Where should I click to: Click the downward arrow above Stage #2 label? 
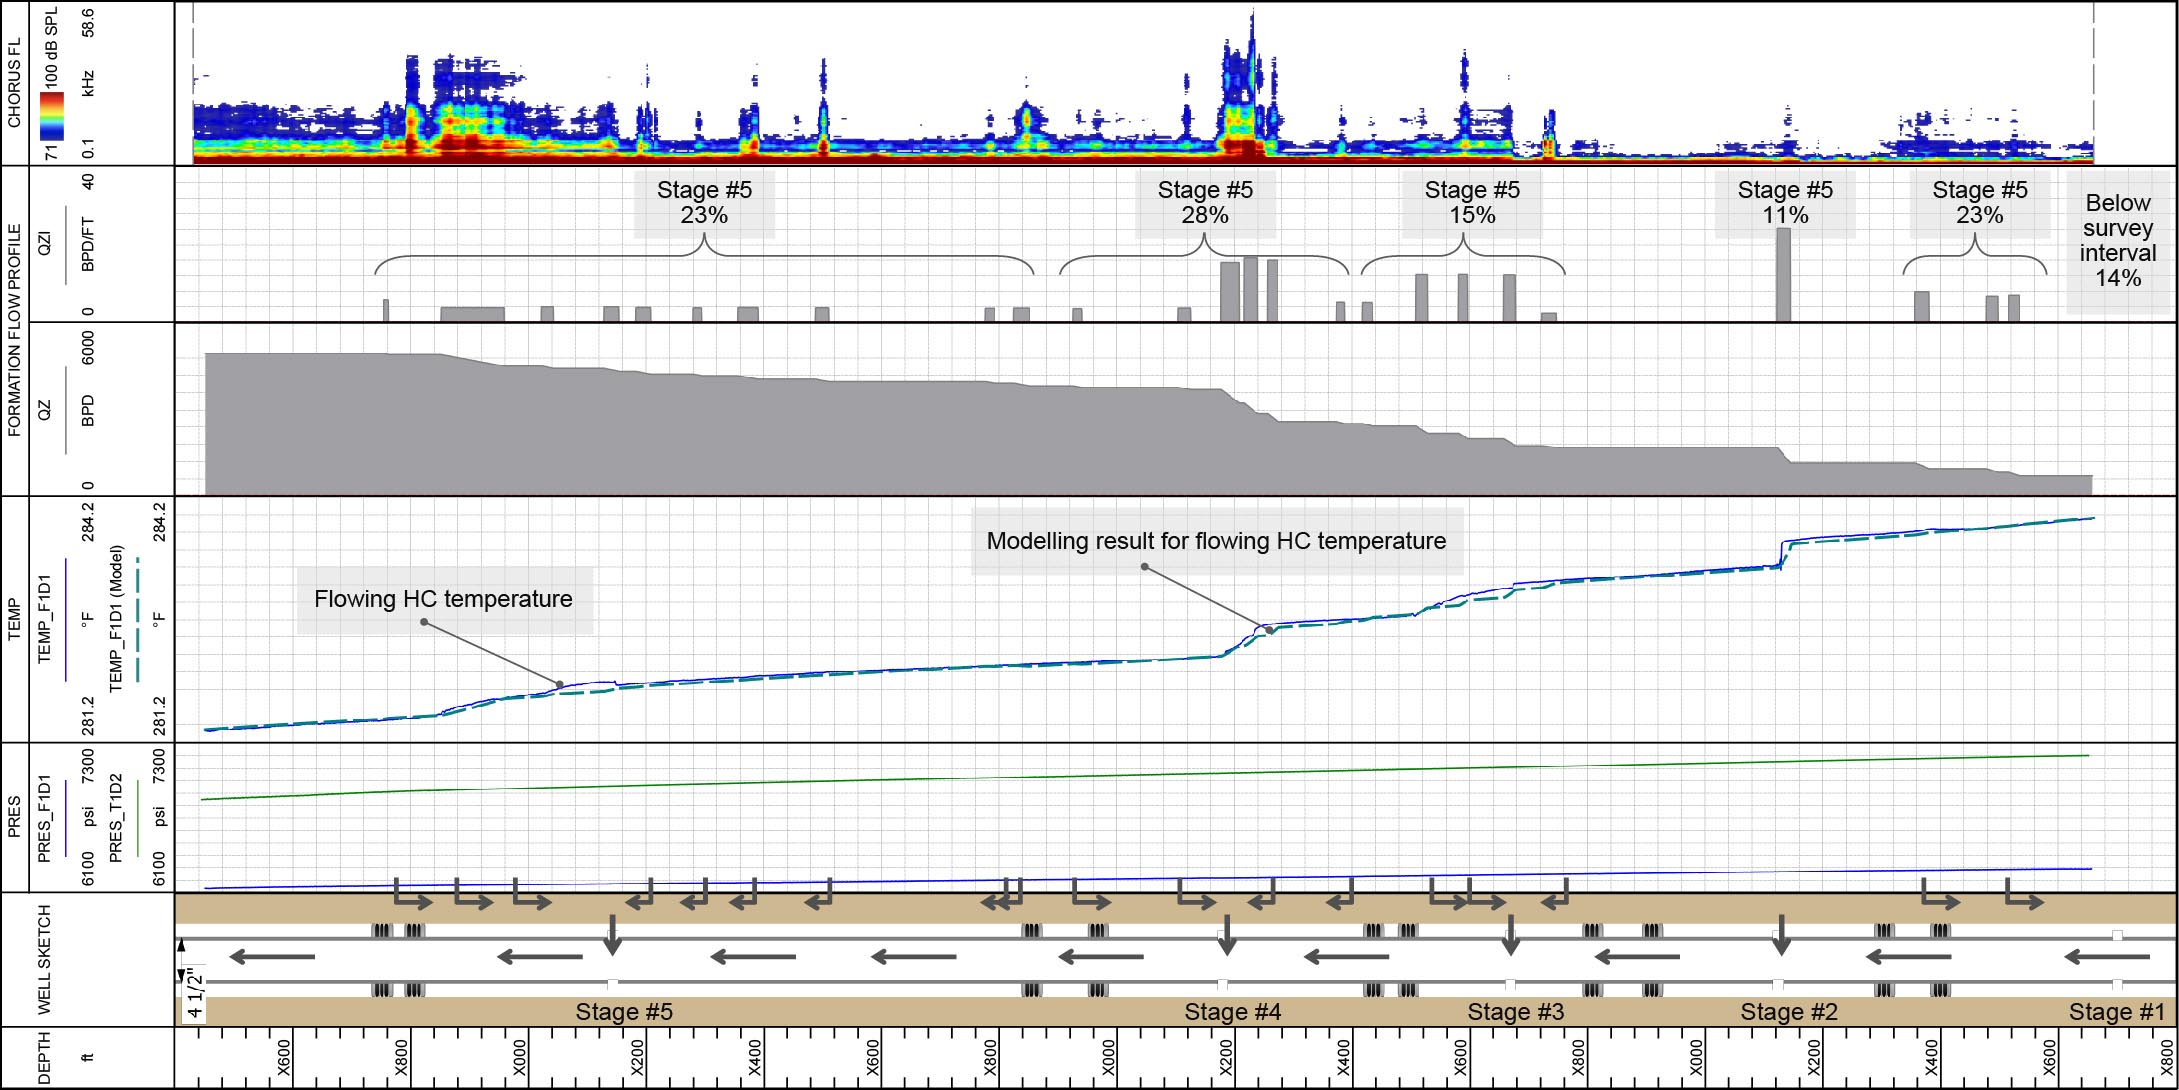pyautogui.click(x=1780, y=934)
